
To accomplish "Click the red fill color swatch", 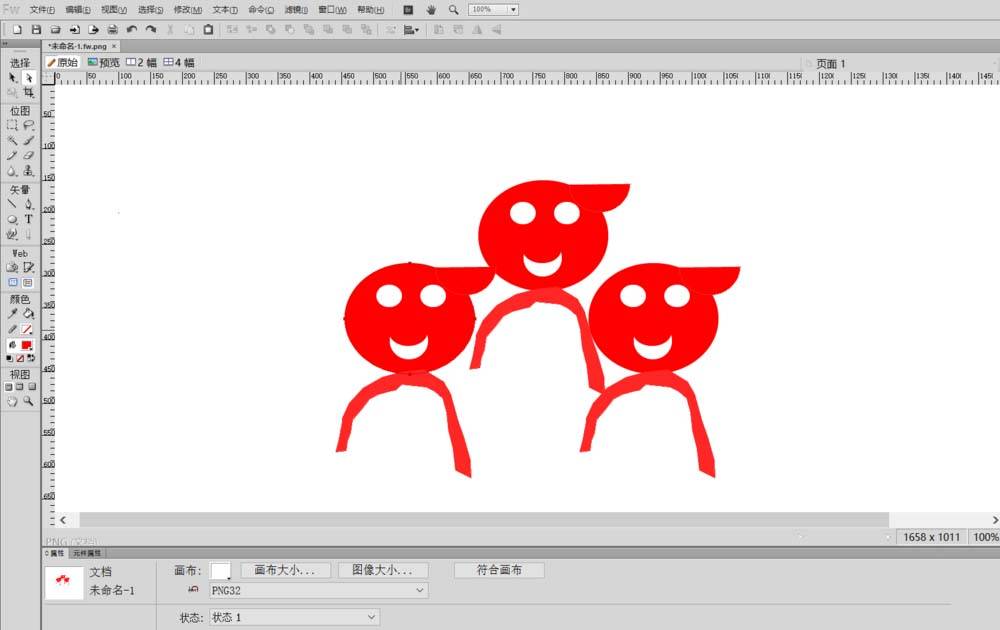I will click(27, 345).
